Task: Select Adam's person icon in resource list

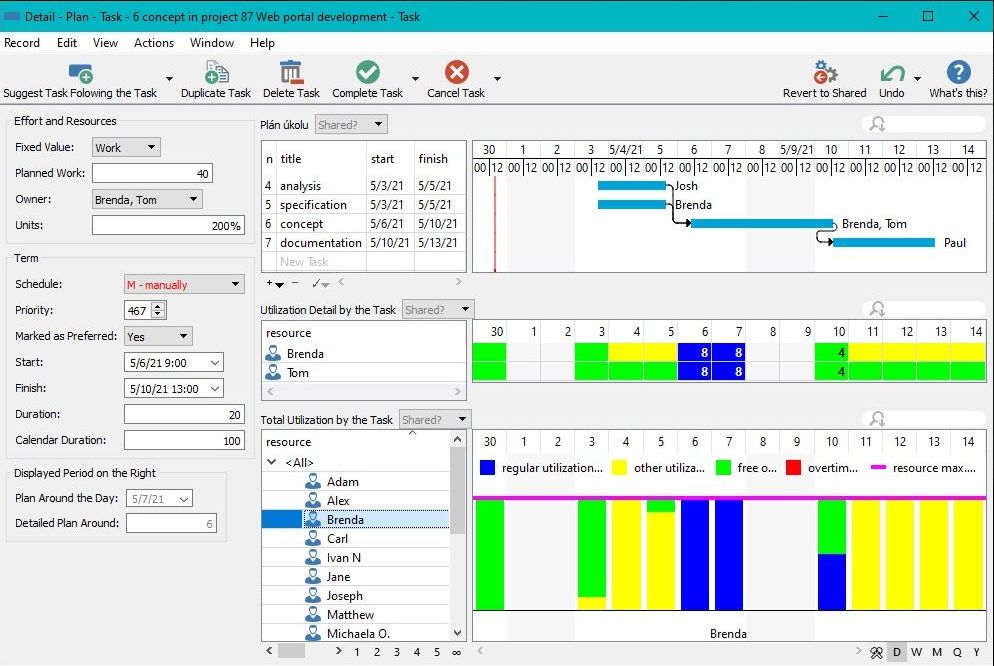Action: pos(313,482)
